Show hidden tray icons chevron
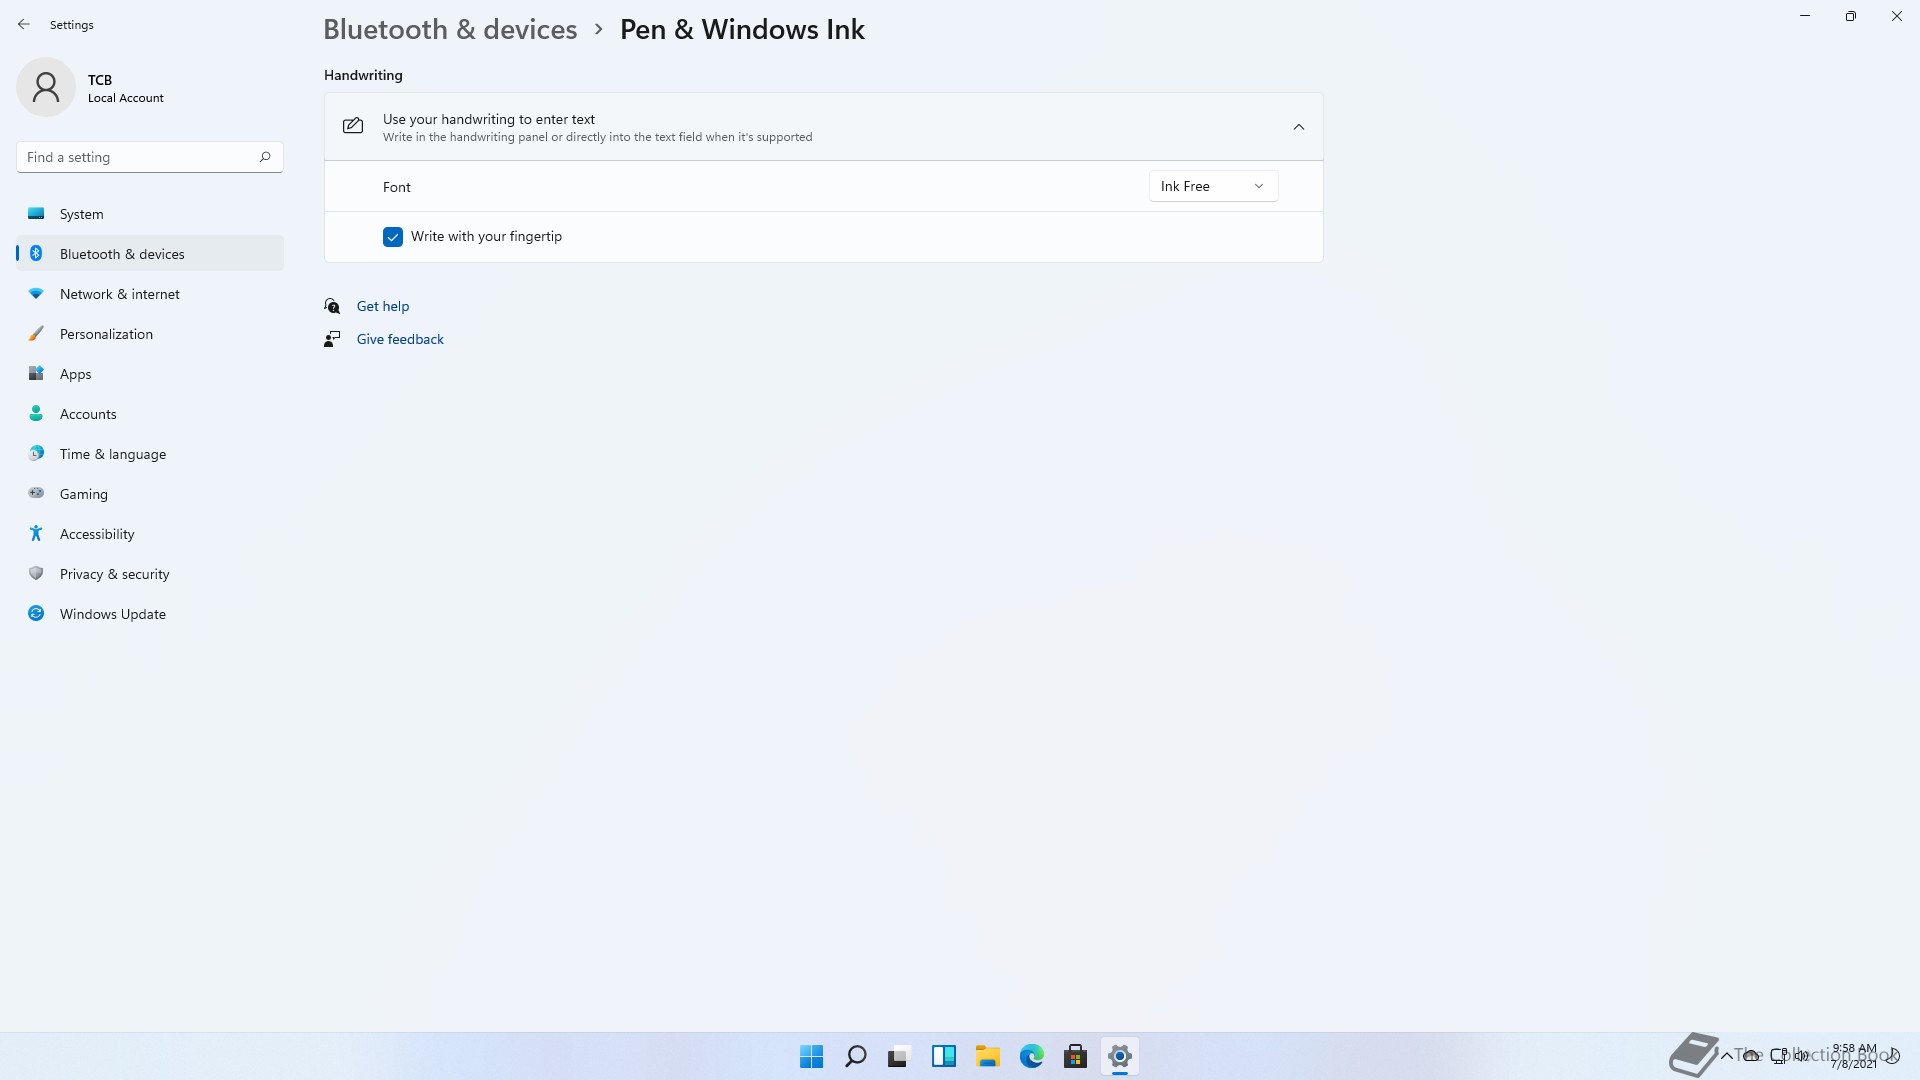The height and width of the screenshot is (1080, 1920). point(1727,1056)
